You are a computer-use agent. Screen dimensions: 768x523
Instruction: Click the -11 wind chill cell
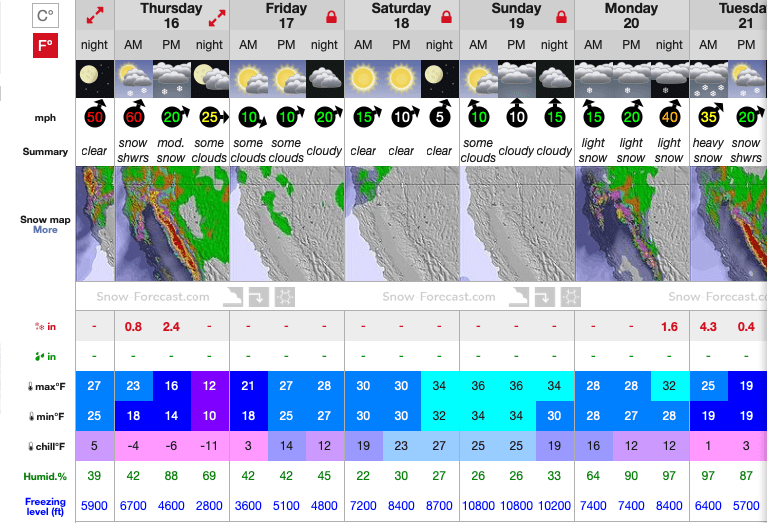pyautogui.click(x=210, y=446)
